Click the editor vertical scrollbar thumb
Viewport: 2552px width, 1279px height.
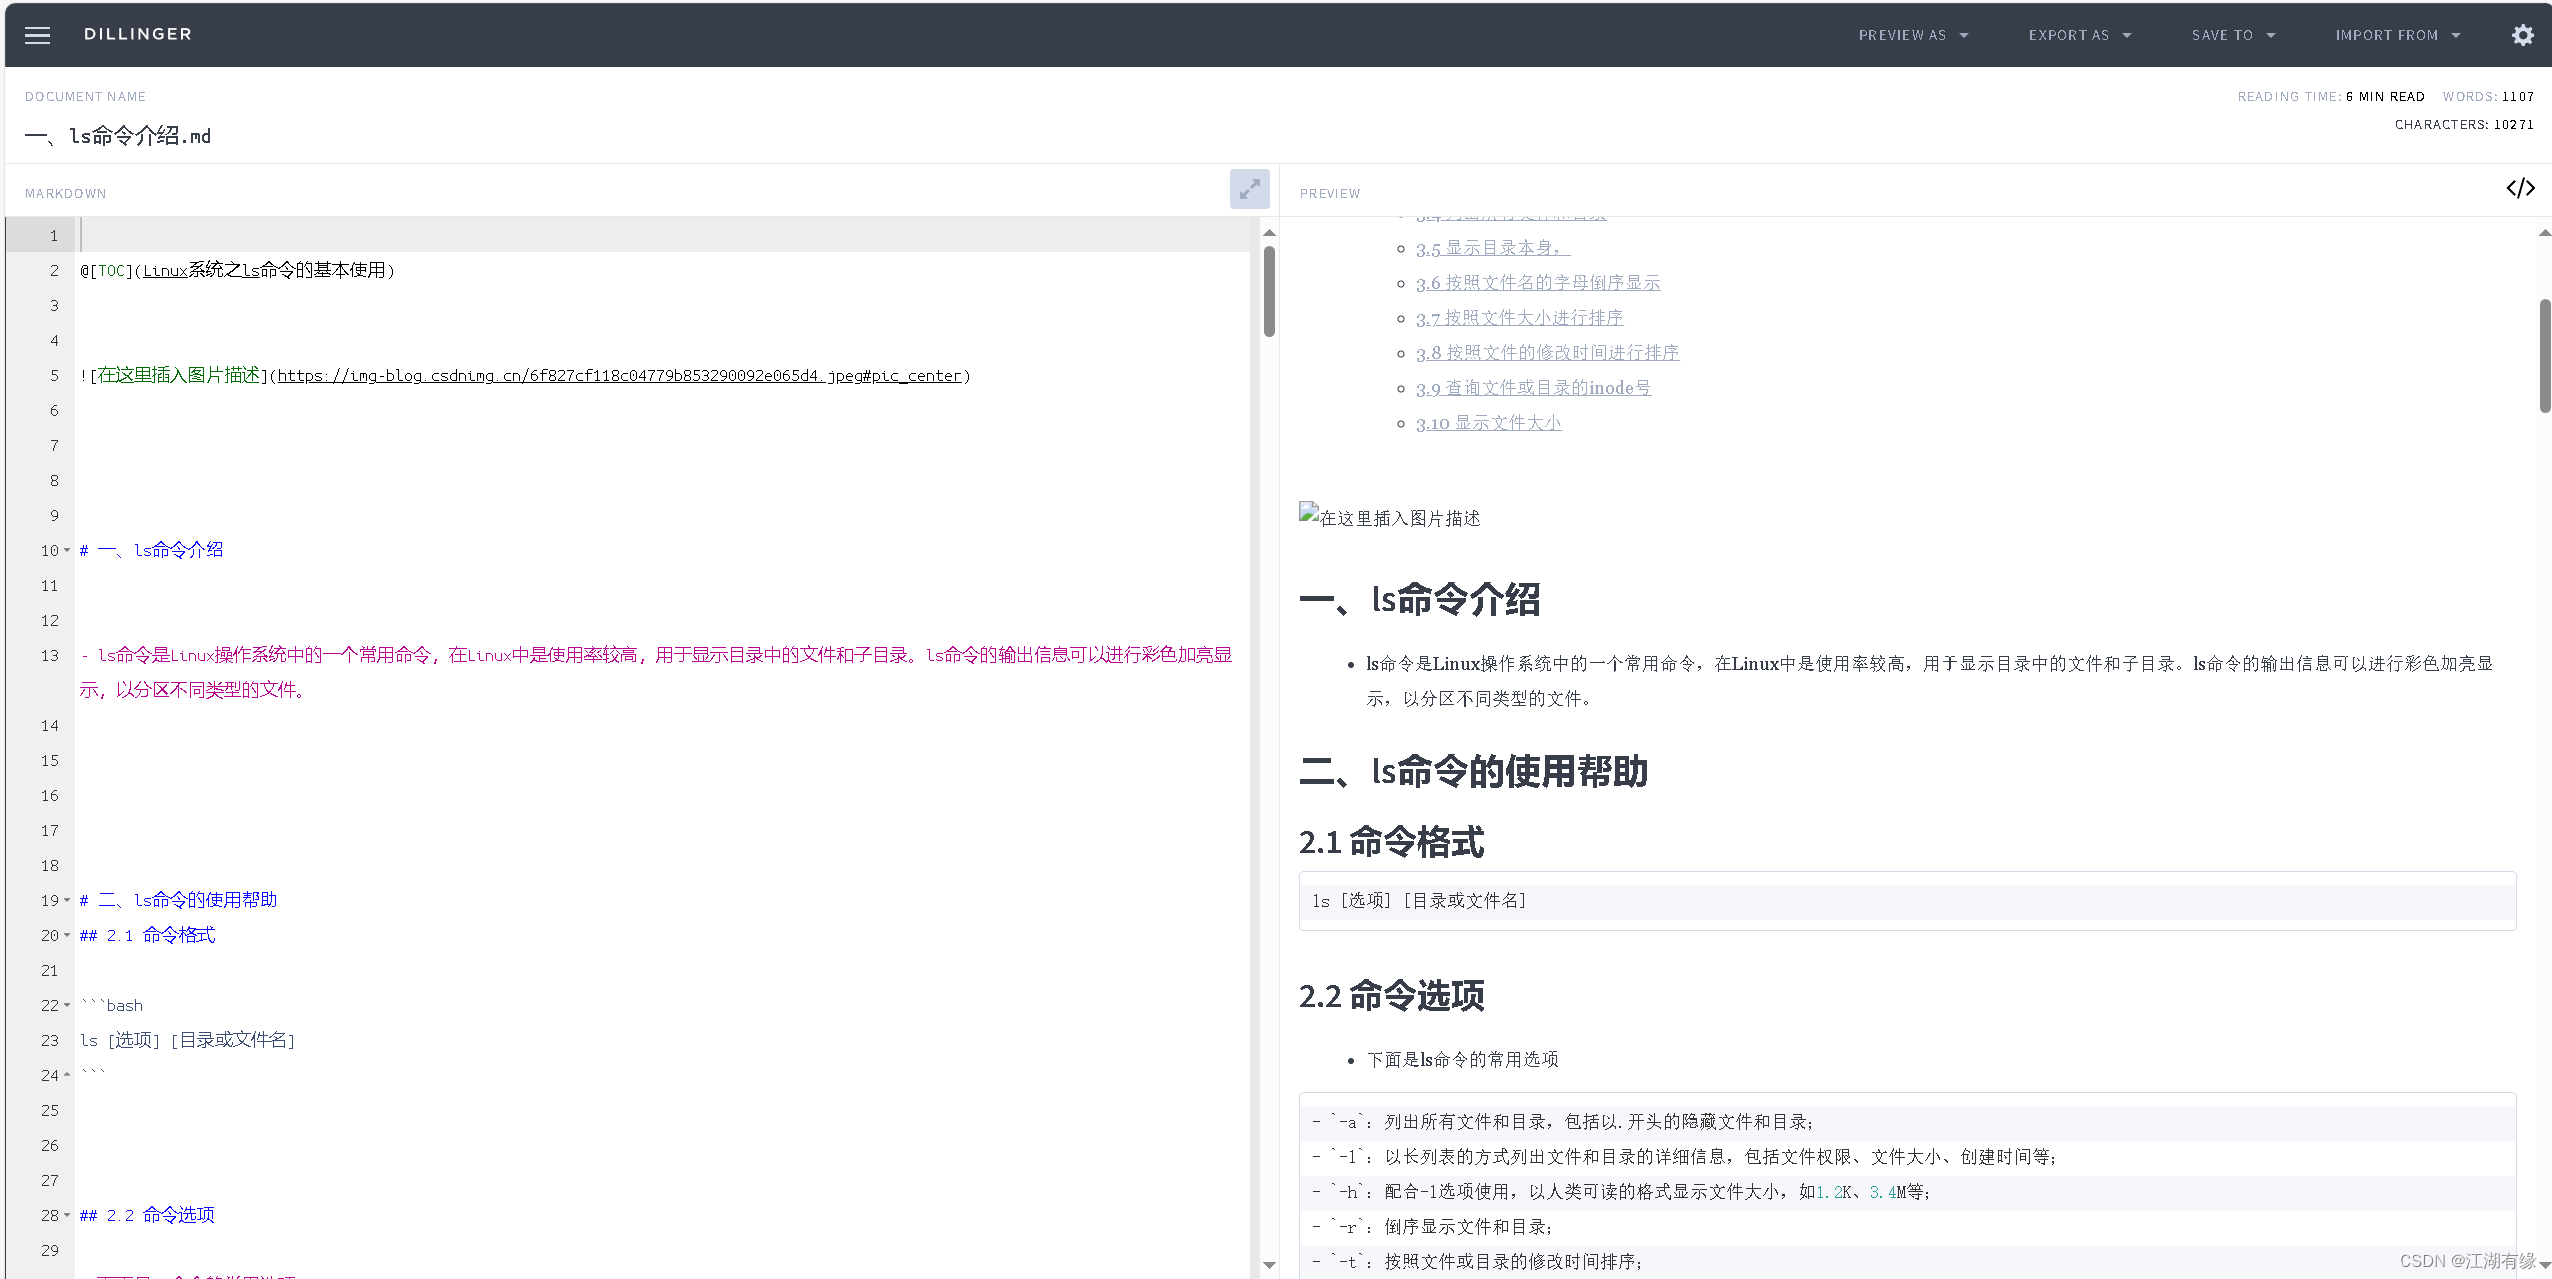[1269, 291]
